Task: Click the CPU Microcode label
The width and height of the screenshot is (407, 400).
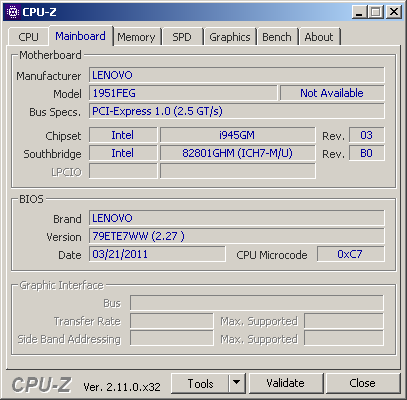Action: [272, 255]
